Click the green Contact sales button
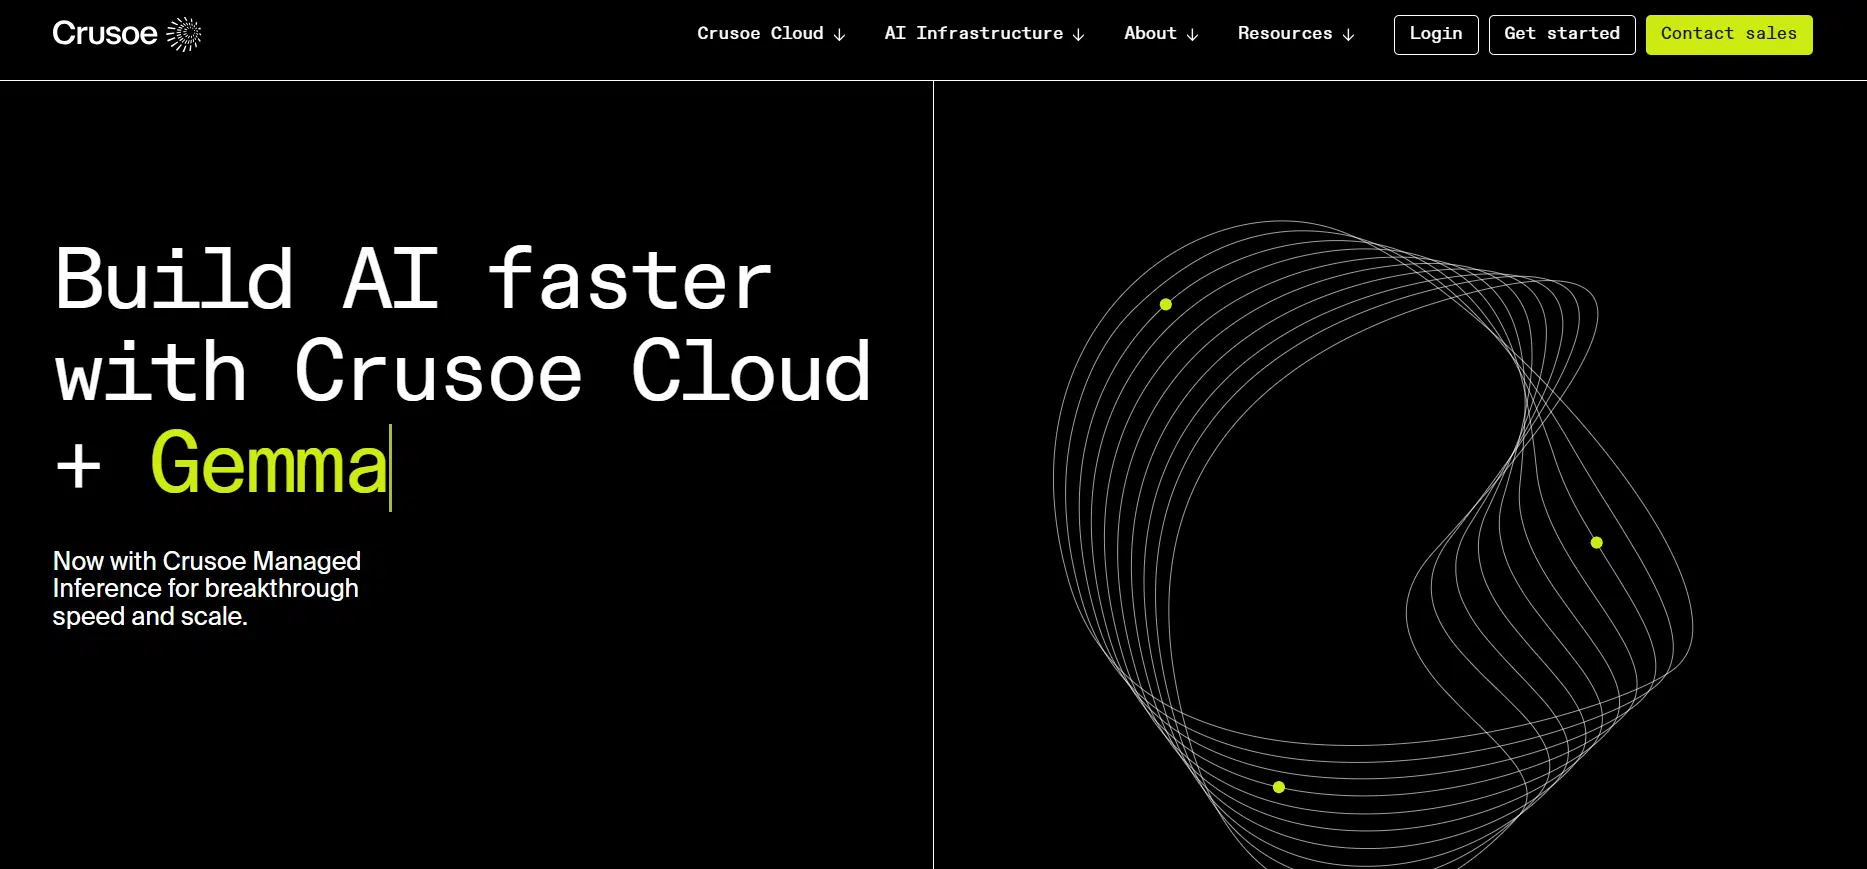Image resolution: width=1867 pixels, height=869 pixels. (x=1728, y=35)
